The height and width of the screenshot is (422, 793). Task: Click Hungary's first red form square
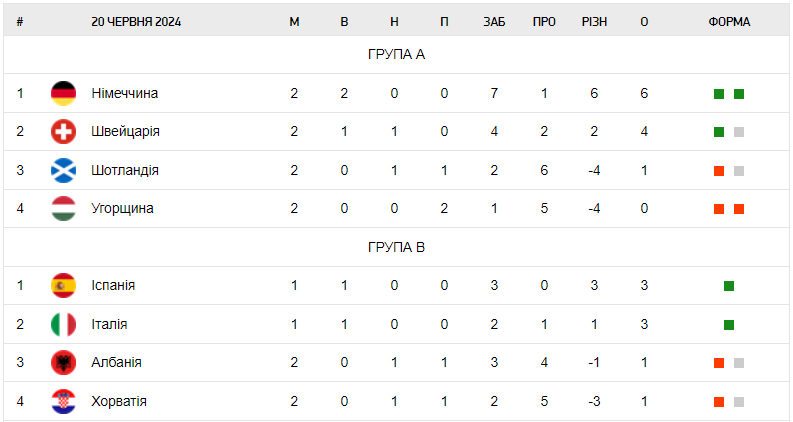719,209
